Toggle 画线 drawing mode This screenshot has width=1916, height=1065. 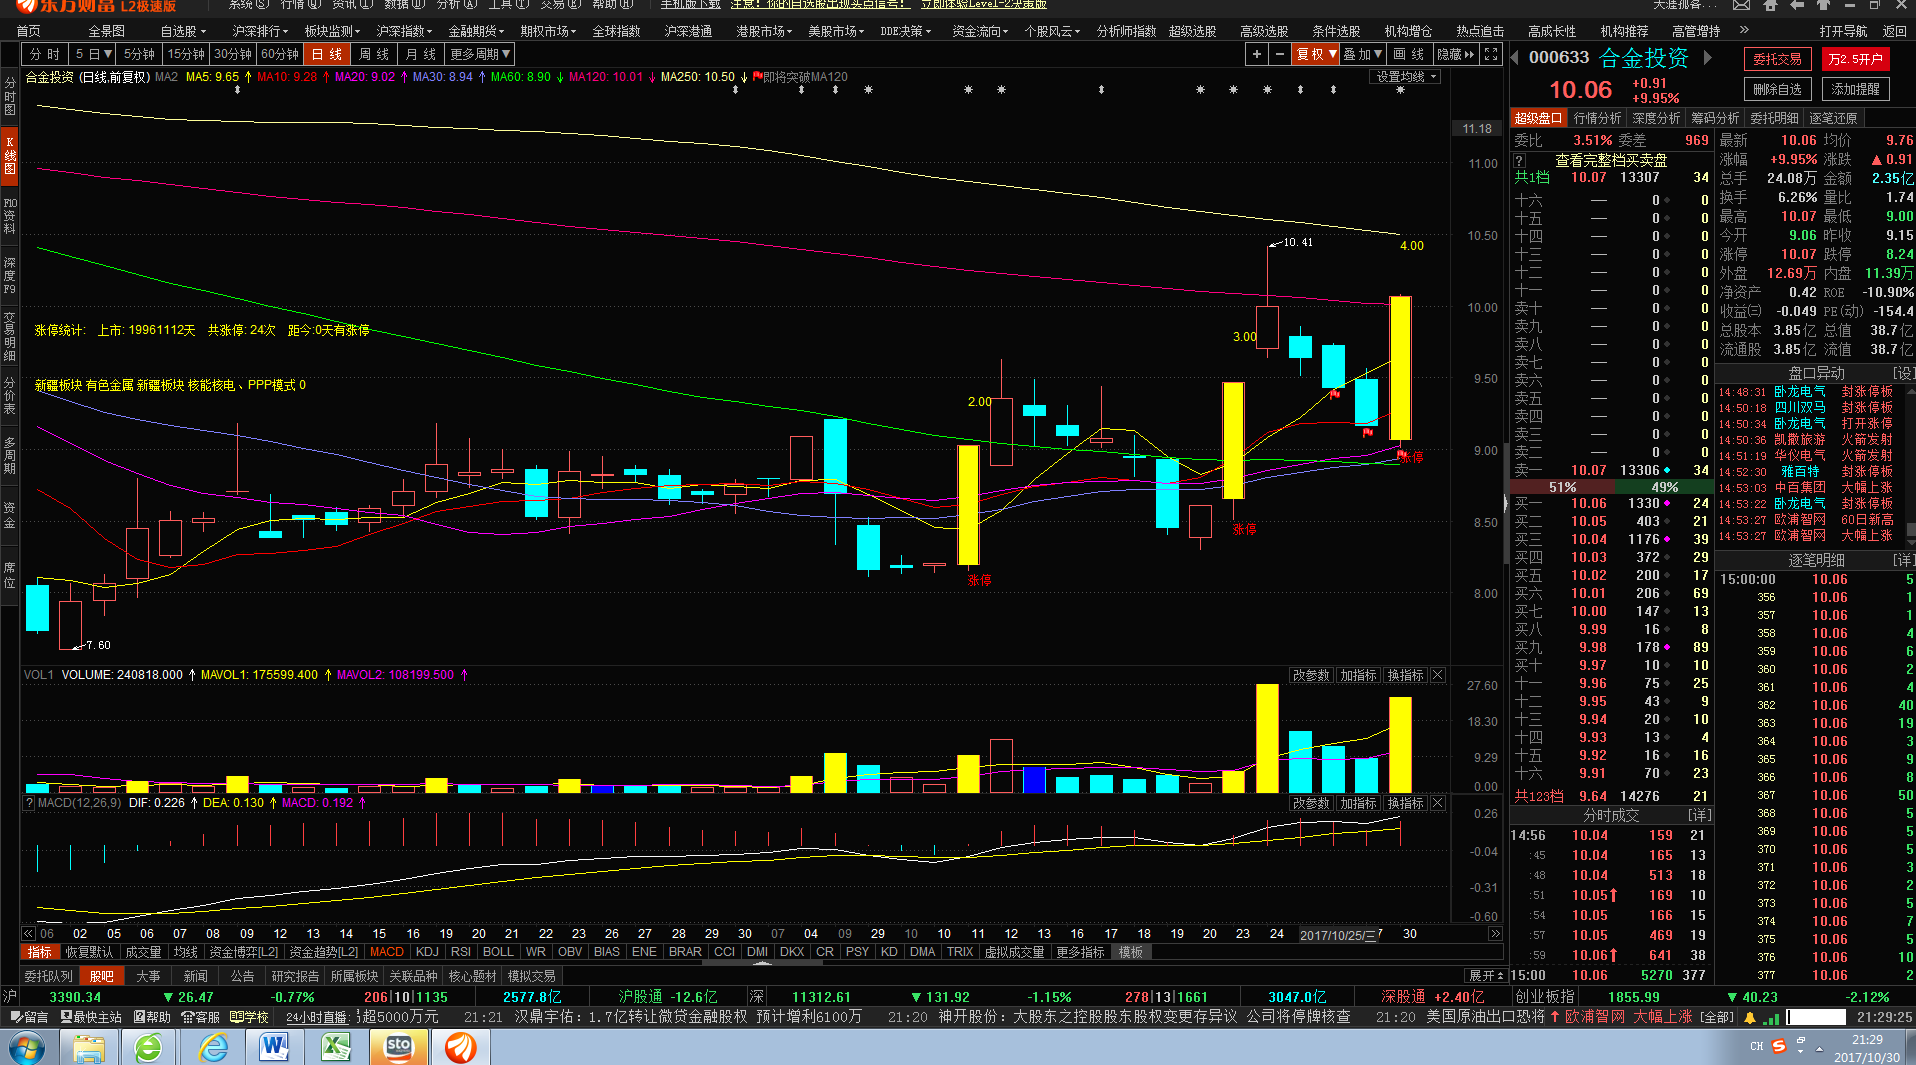(x=1408, y=54)
